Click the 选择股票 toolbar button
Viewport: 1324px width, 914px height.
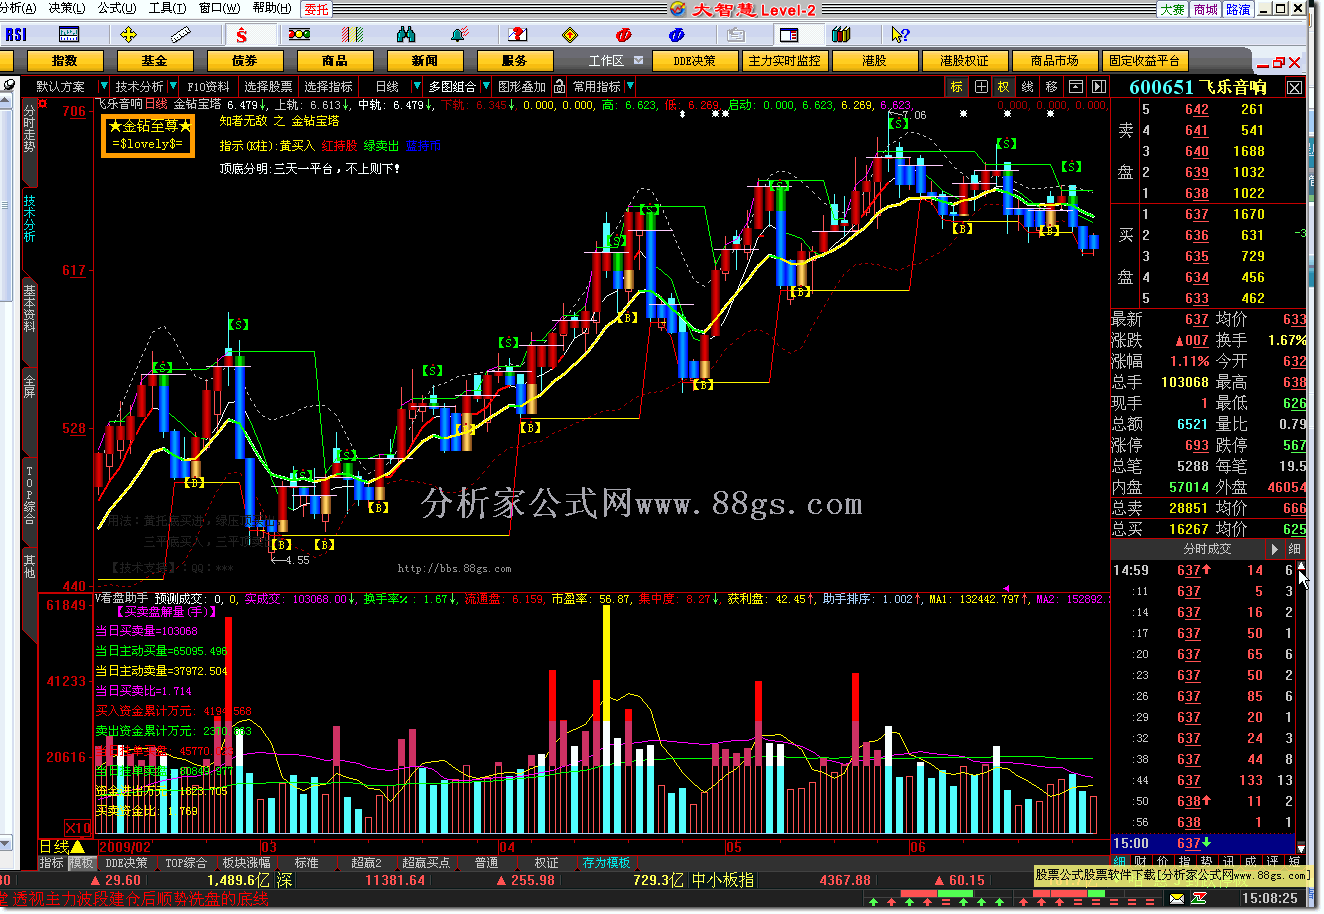268,87
